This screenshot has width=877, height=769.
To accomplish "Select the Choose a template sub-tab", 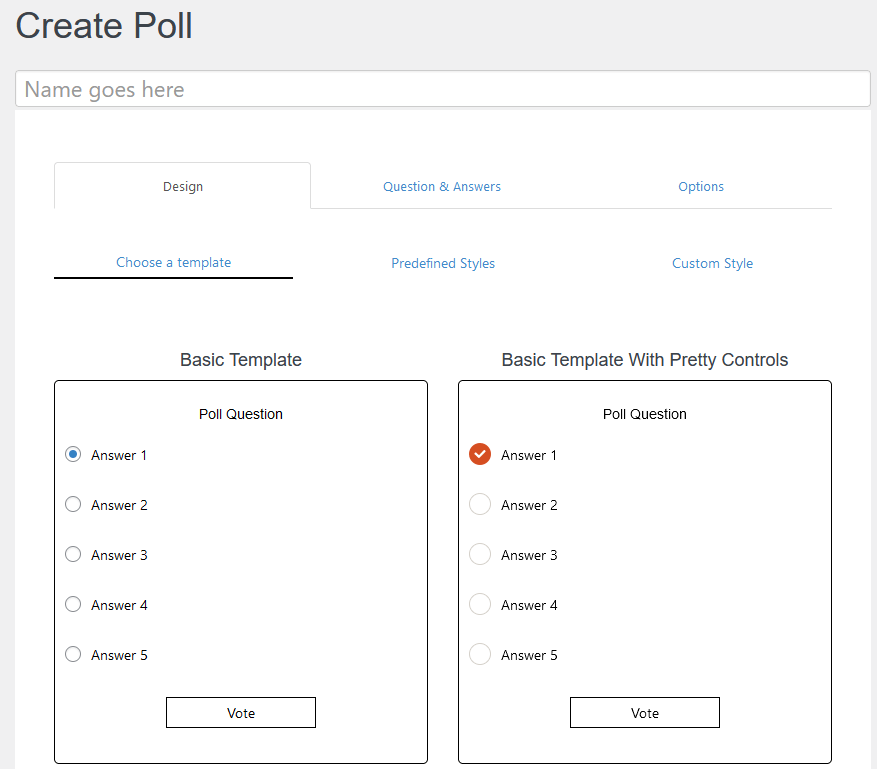I will (x=173, y=262).
